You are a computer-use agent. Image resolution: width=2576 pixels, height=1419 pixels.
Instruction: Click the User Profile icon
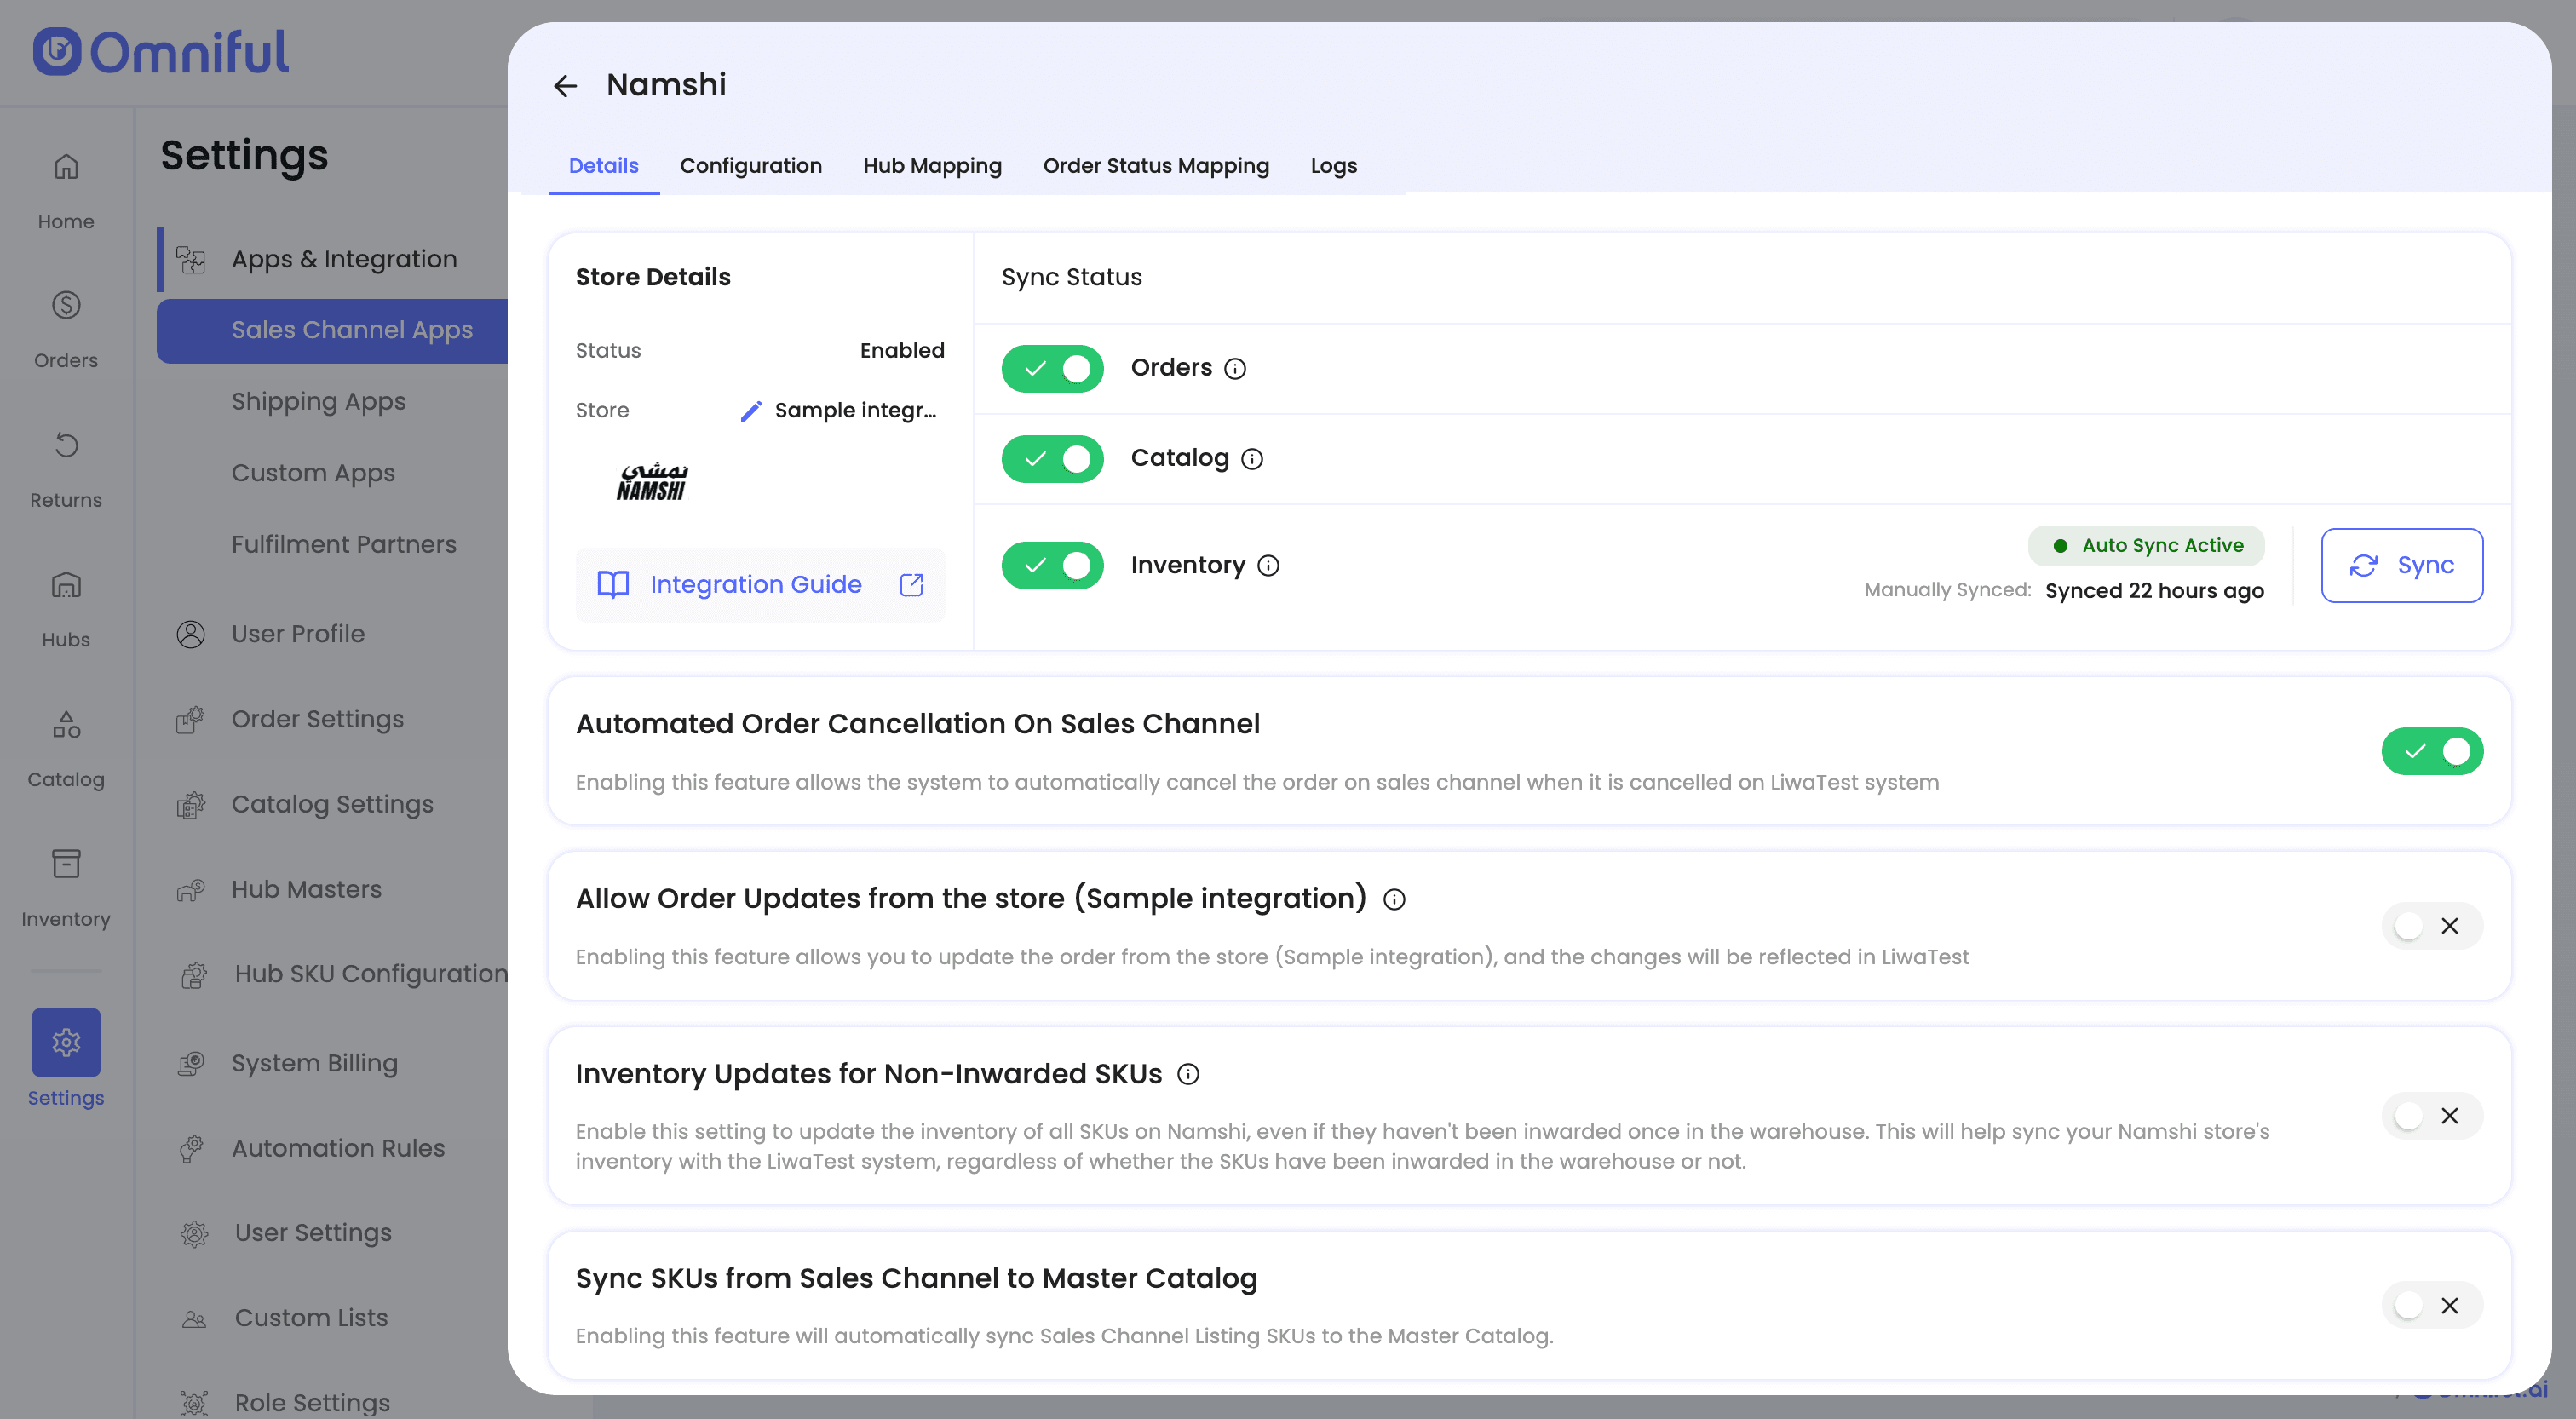coord(191,634)
